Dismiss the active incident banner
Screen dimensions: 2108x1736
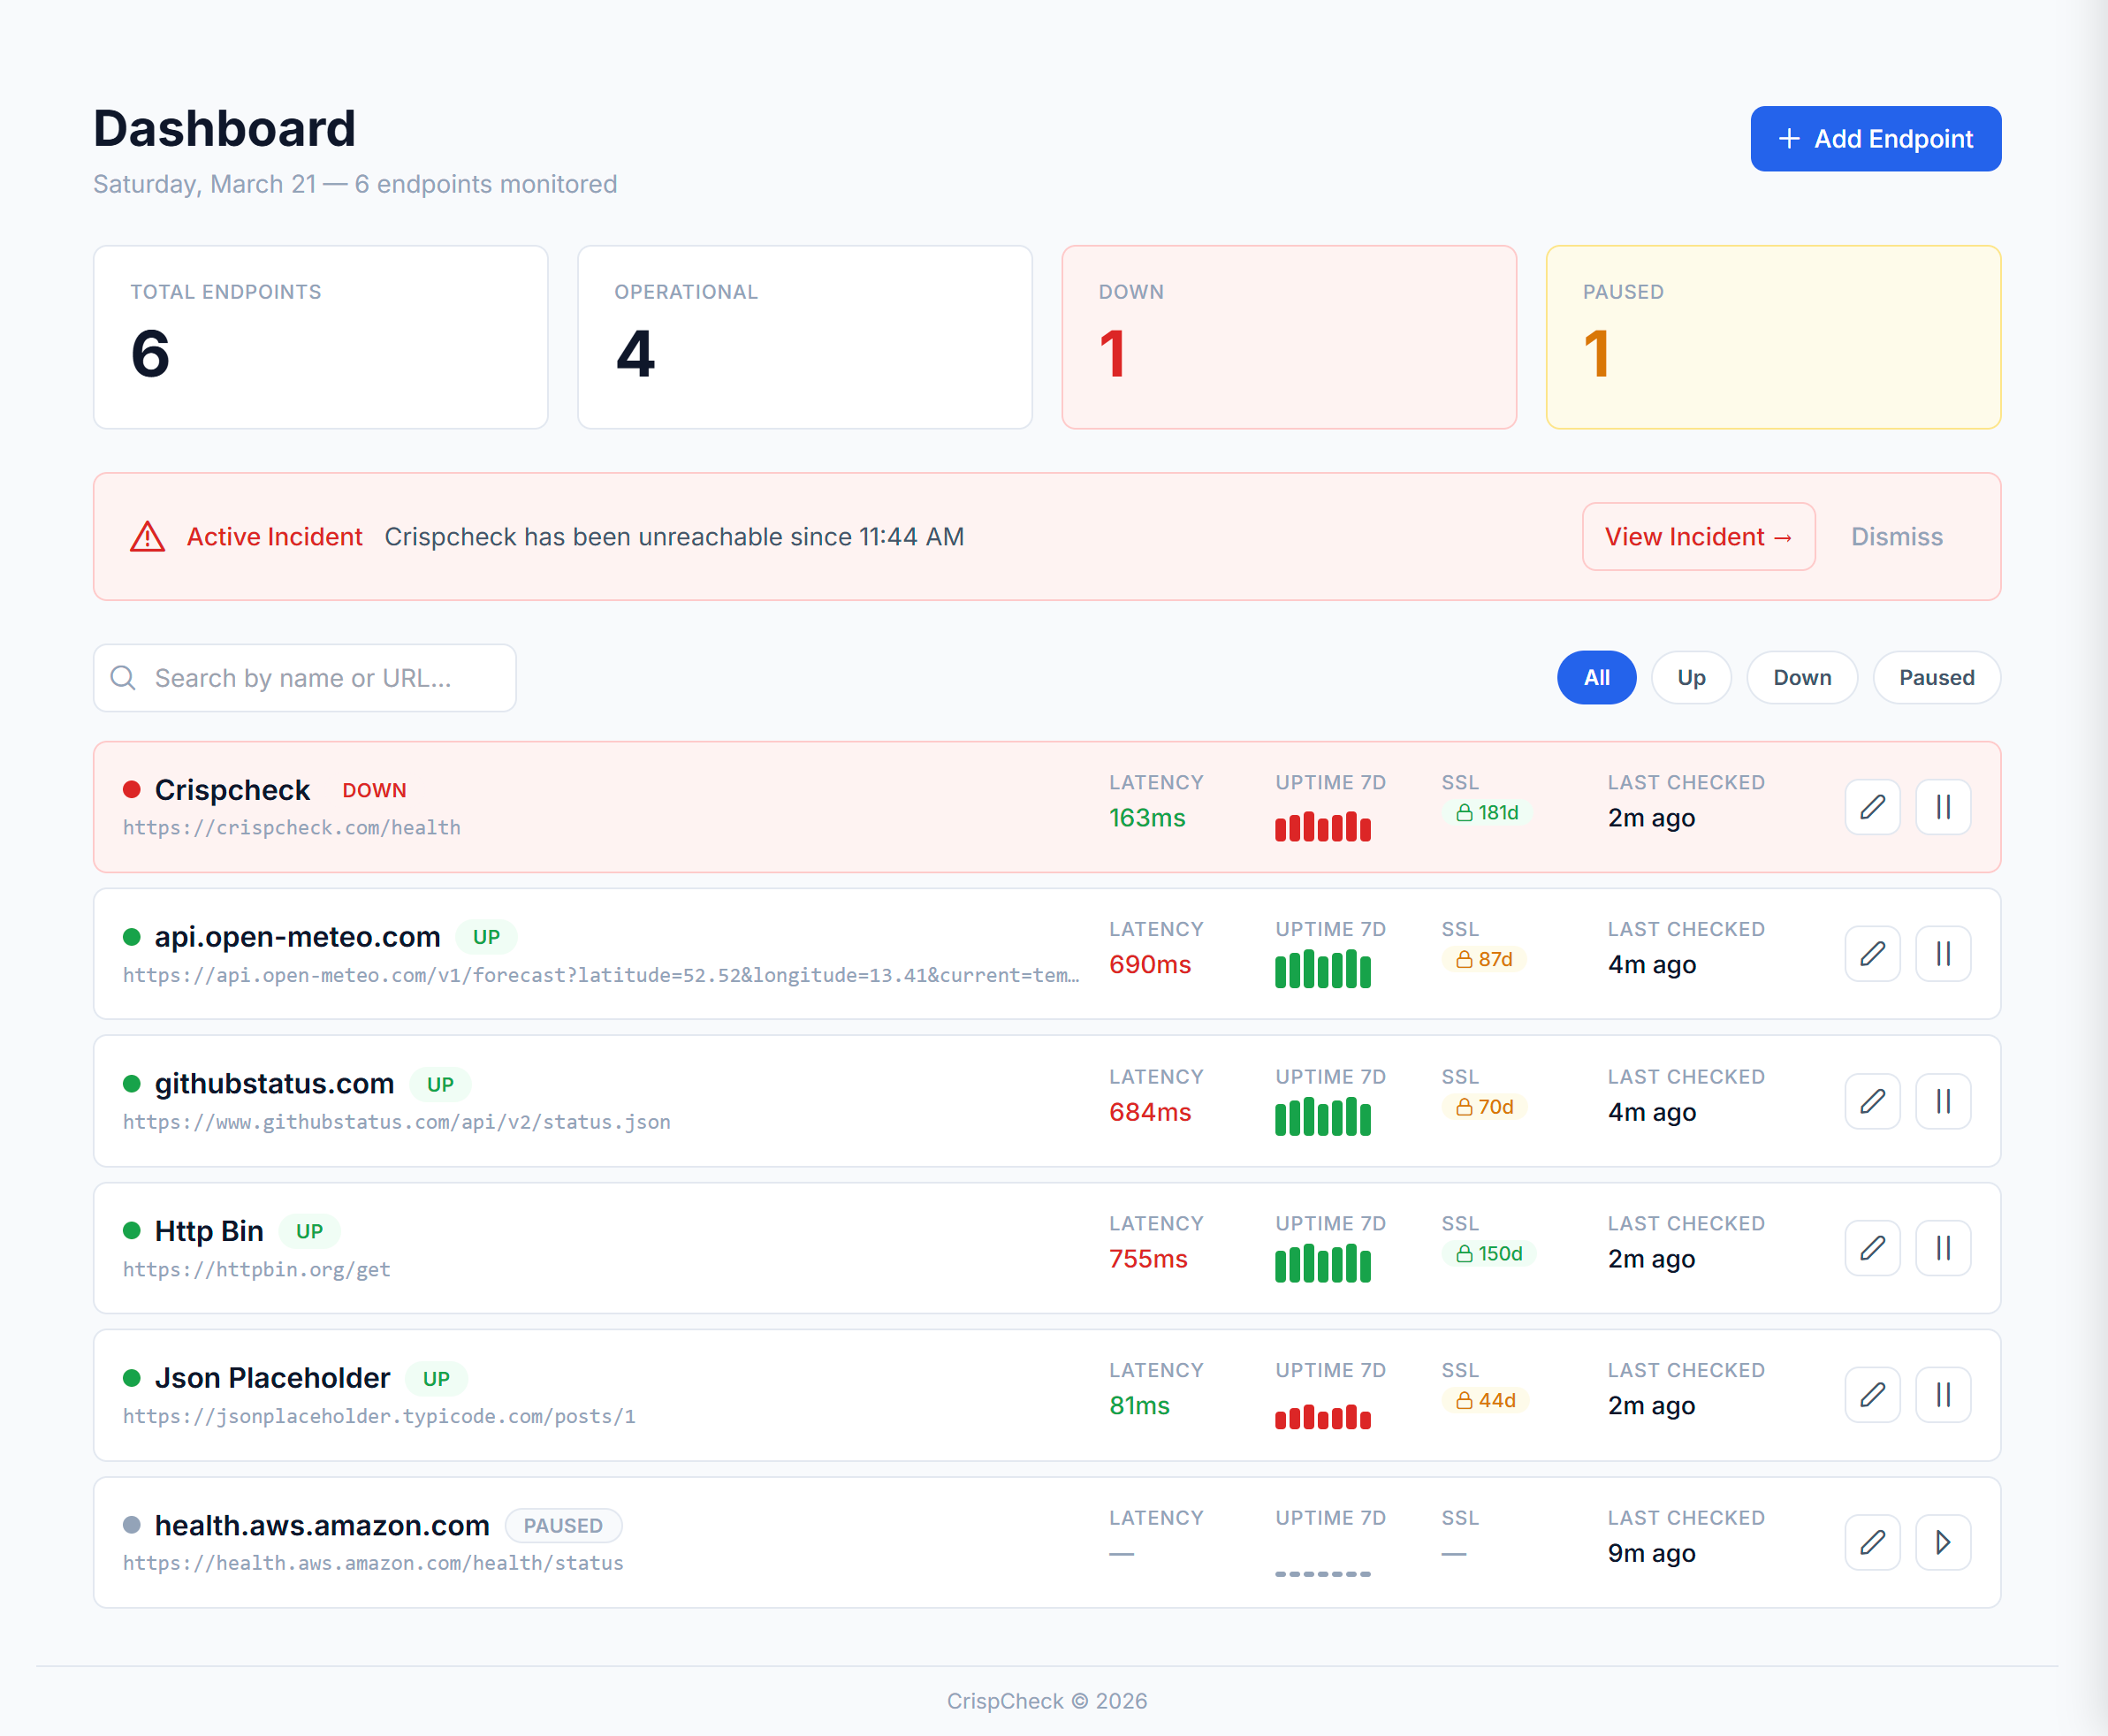(1896, 537)
